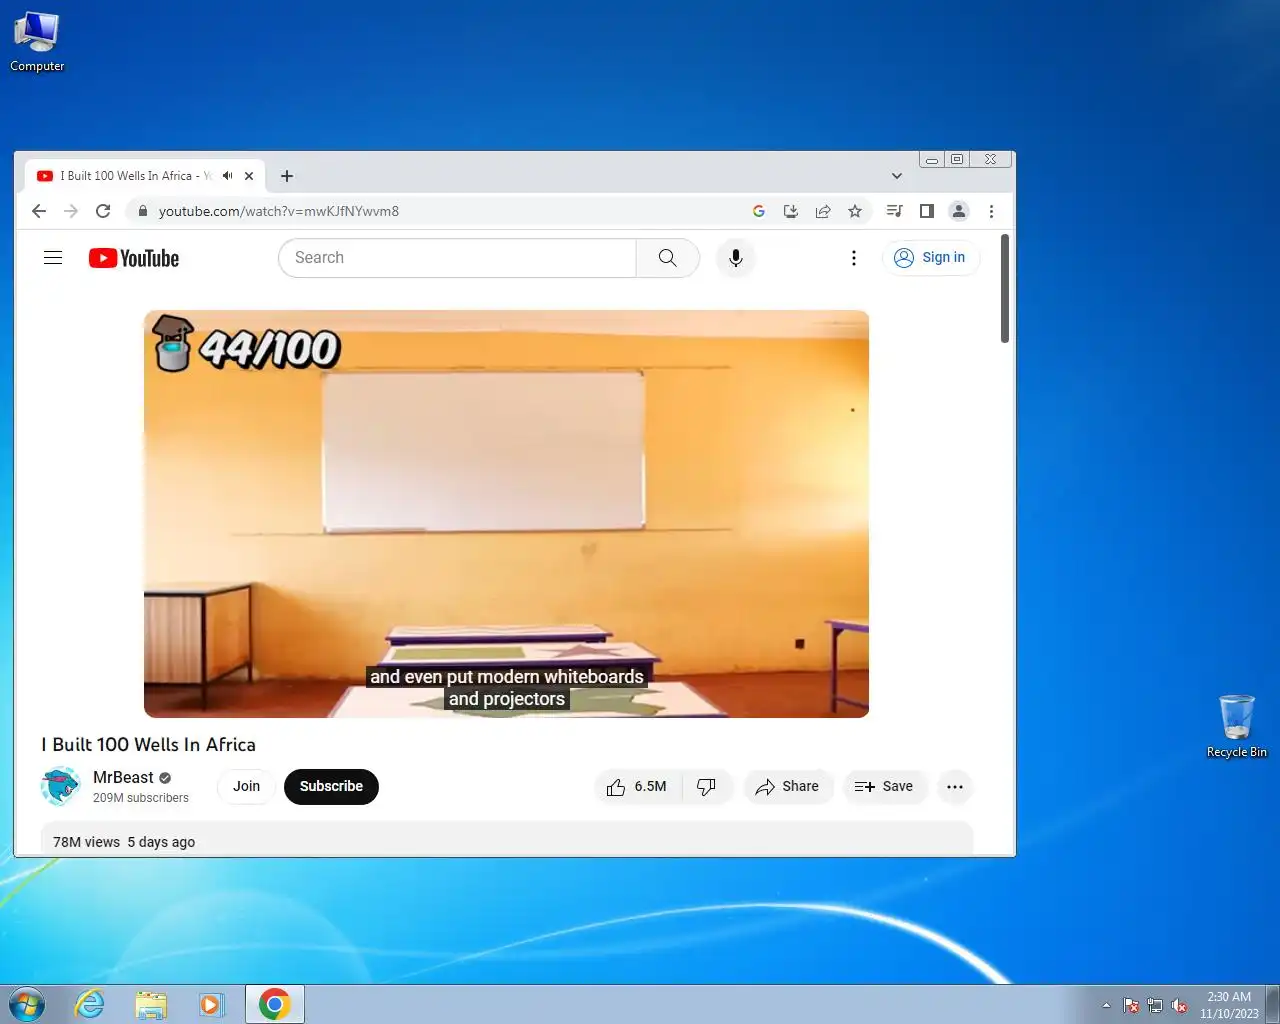The width and height of the screenshot is (1280, 1024).
Task: Open Windows Explorer from taskbar
Action: coord(151,1004)
